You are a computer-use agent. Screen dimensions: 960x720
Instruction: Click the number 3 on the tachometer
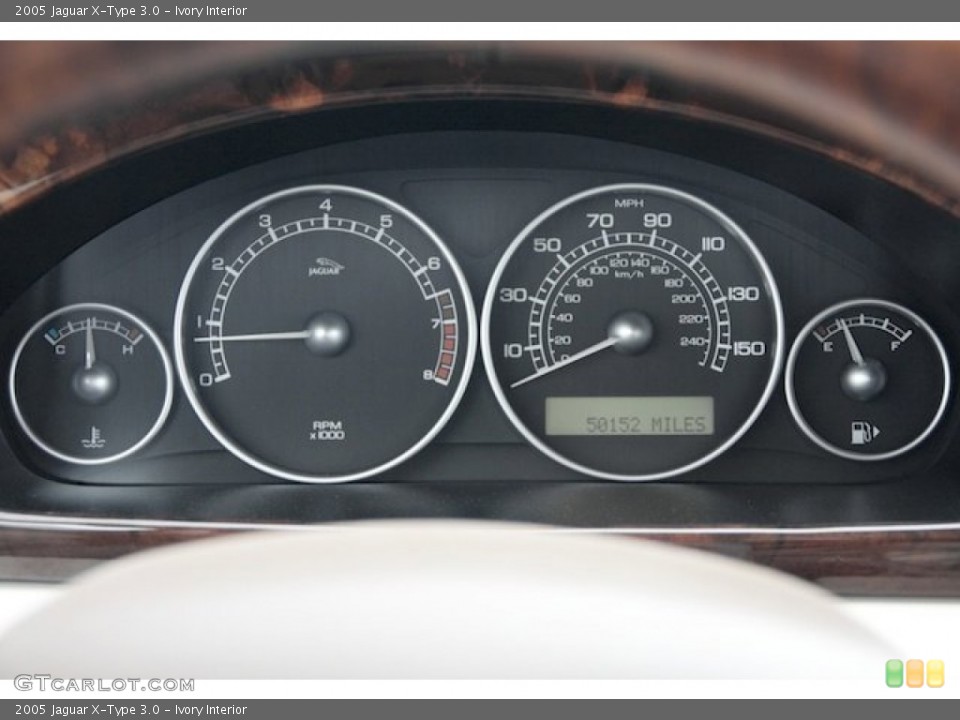tap(264, 220)
